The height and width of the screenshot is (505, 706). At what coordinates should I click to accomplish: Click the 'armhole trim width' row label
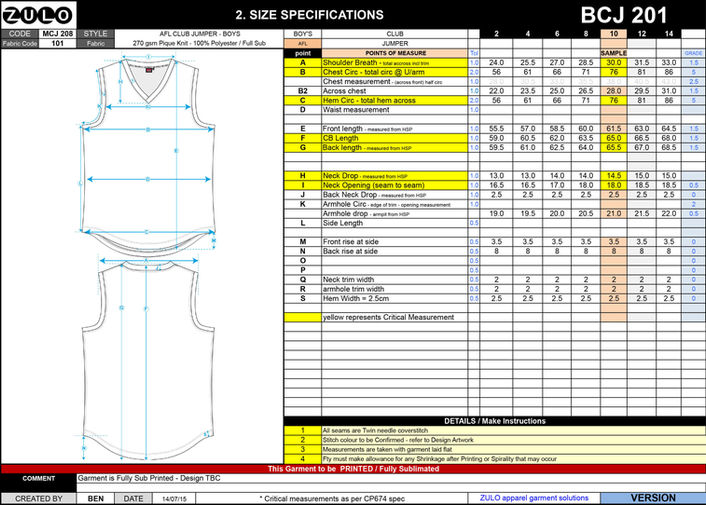(395, 289)
